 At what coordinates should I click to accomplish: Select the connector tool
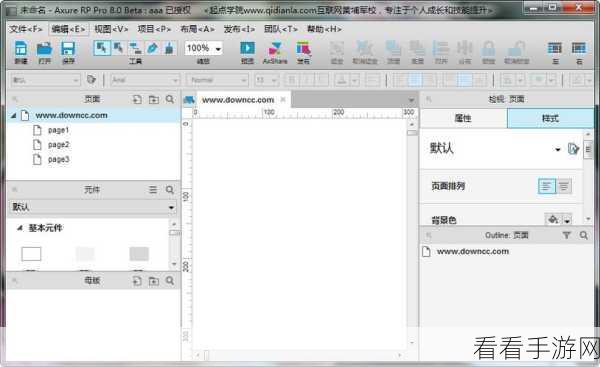point(135,48)
